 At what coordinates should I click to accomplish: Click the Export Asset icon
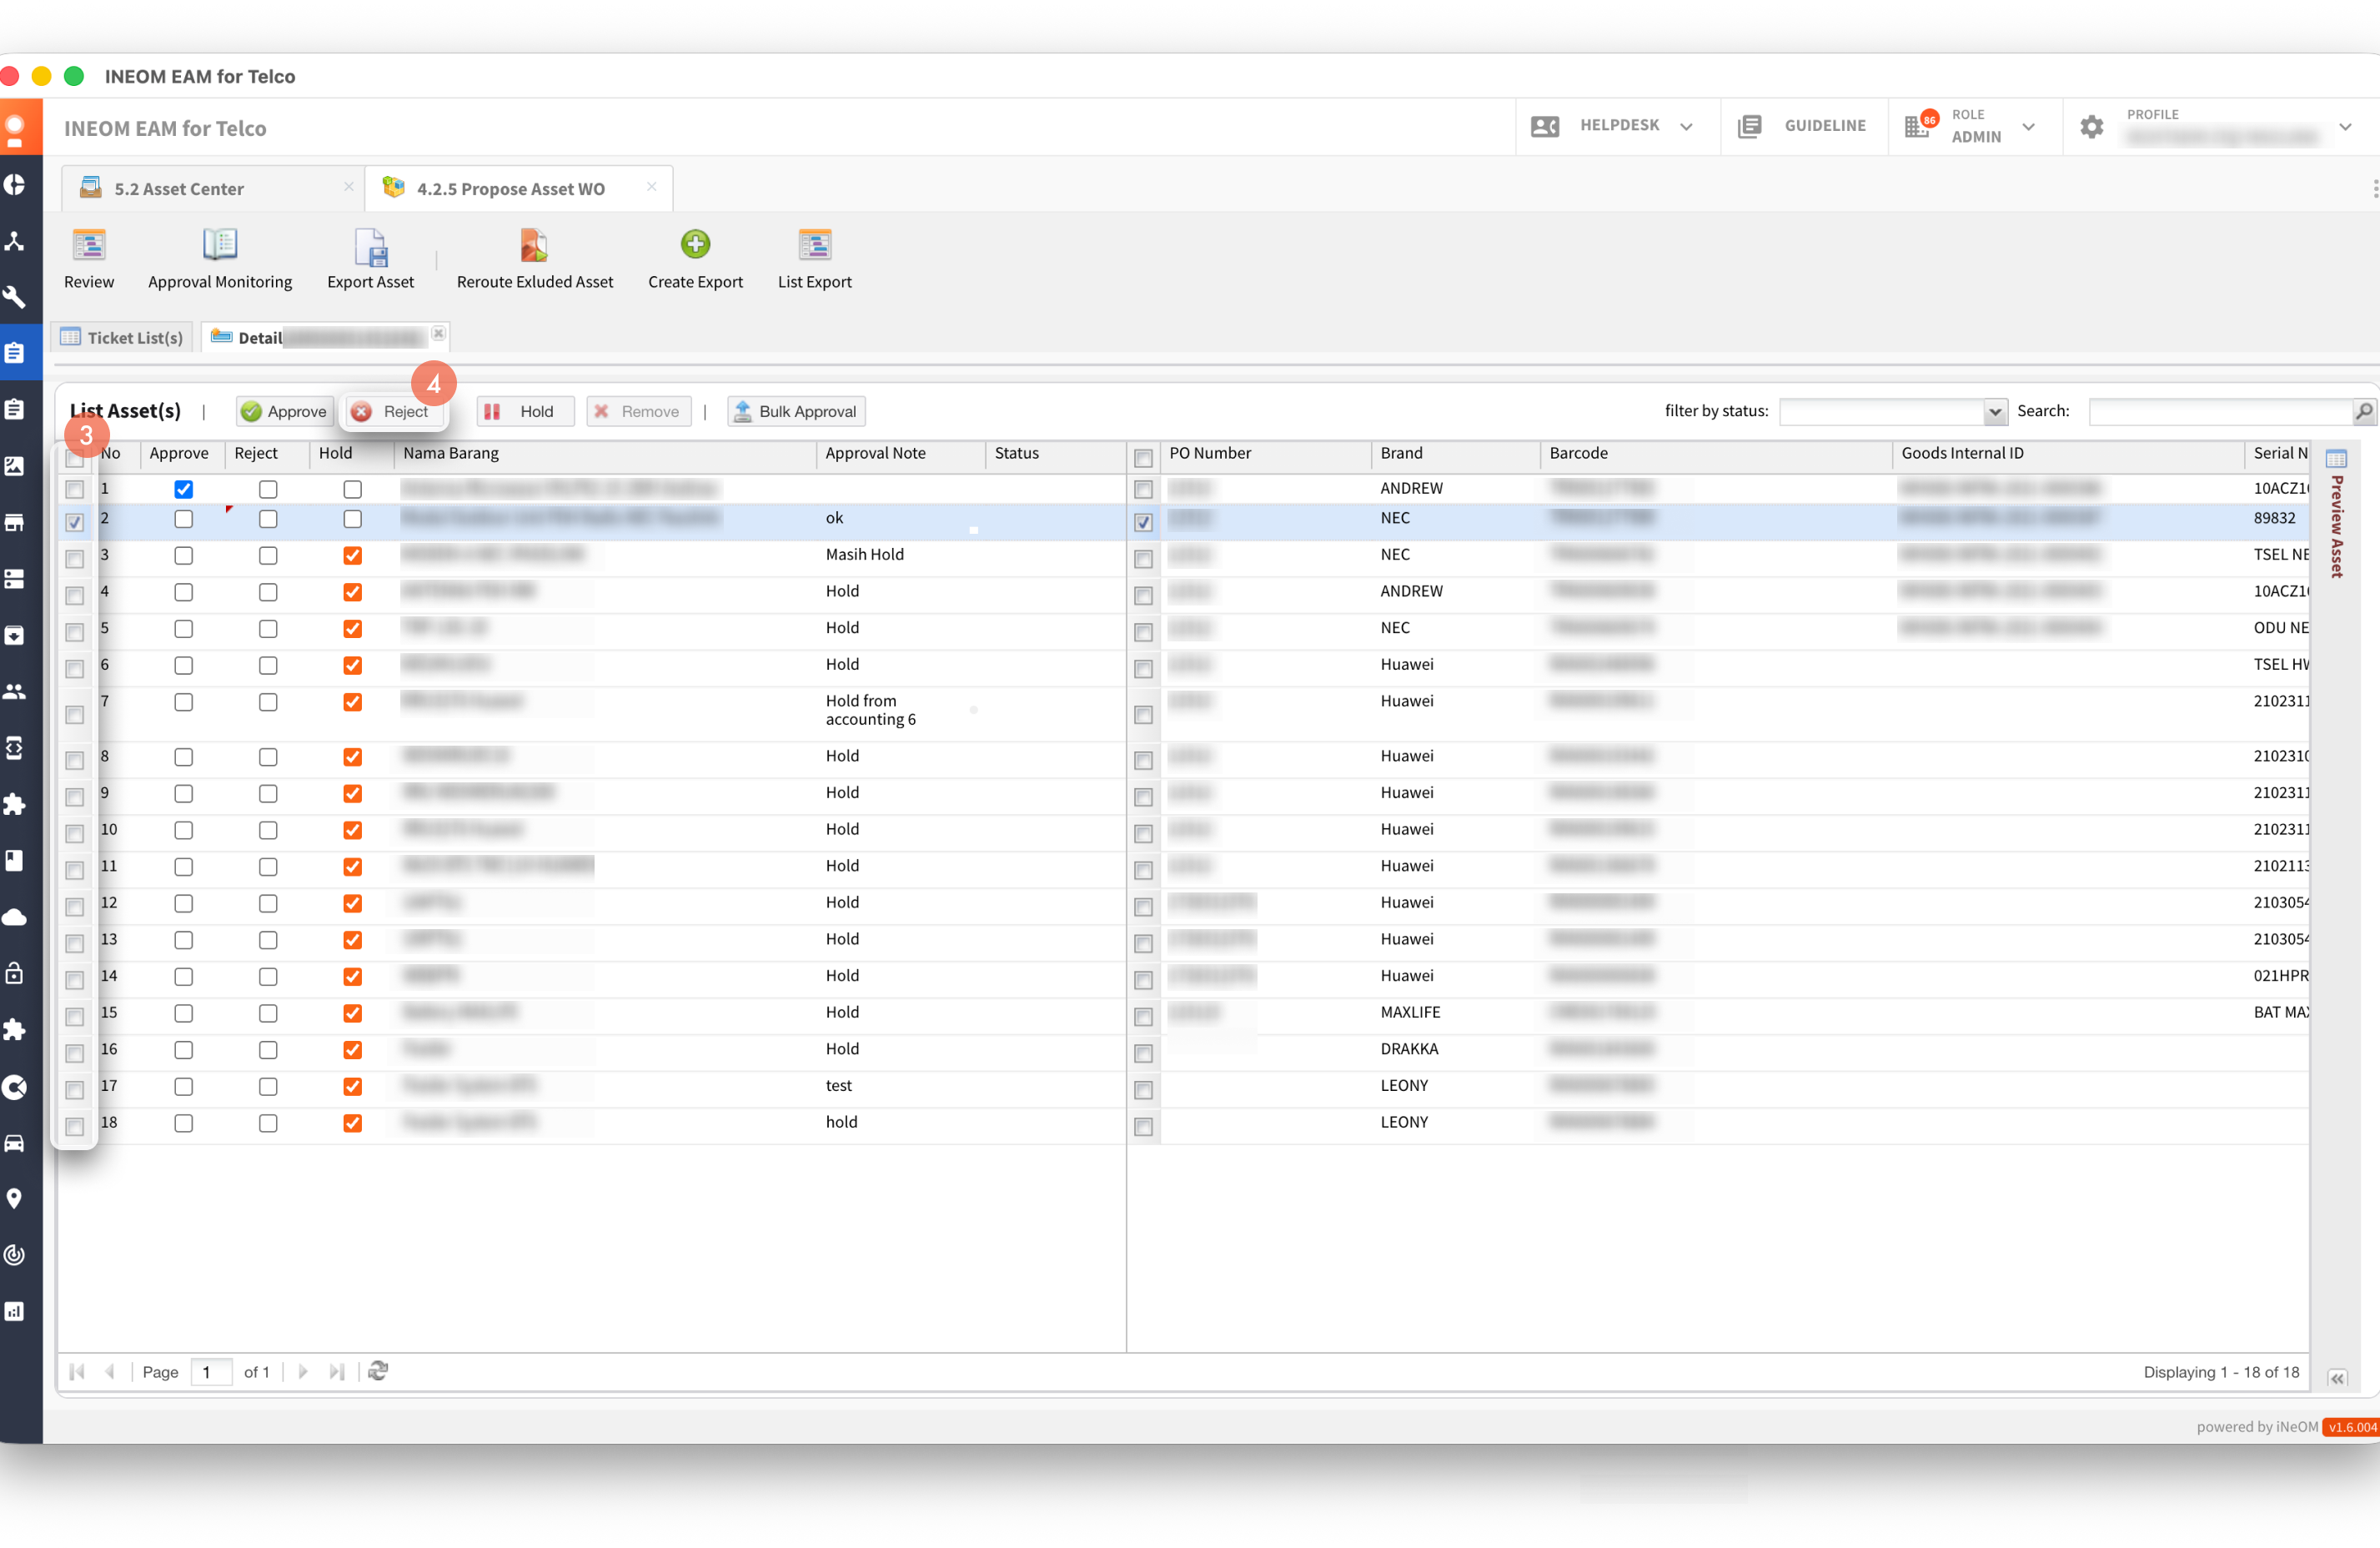[371, 247]
